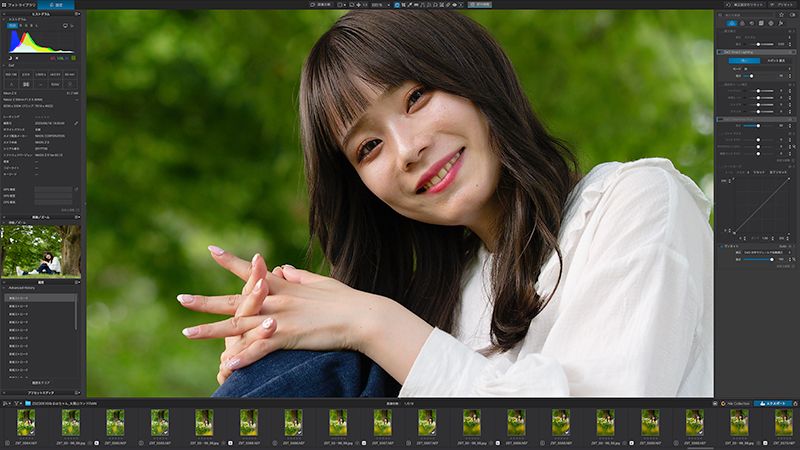Image resolution: width=800 pixels, height=450 pixels.
Task: Select the Detail palette category icon
Action: 752,23
